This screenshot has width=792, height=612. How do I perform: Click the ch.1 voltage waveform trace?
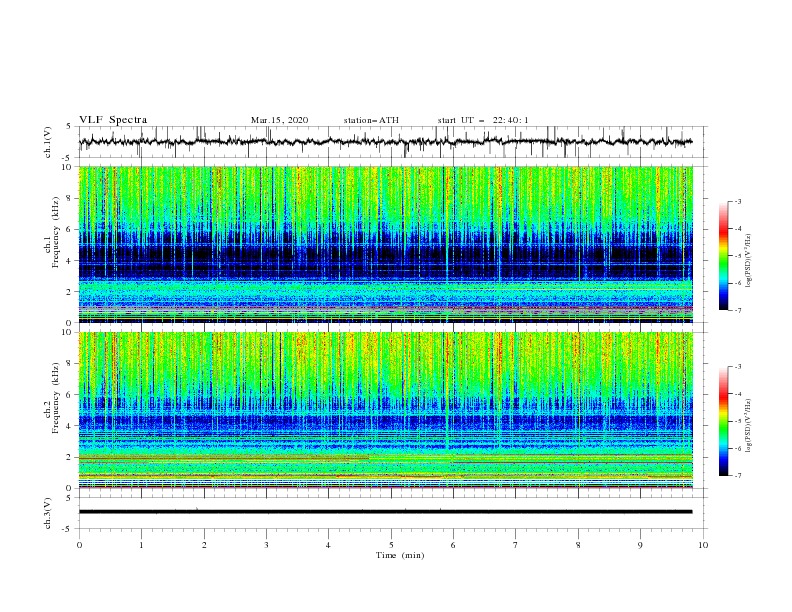point(385,142)
